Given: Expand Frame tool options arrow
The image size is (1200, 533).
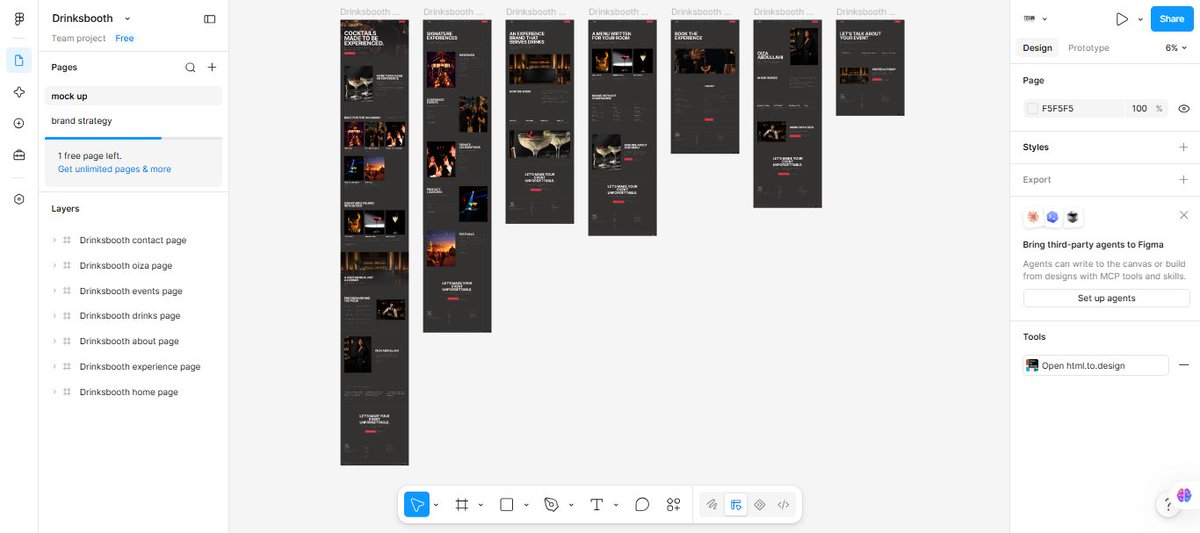Looking at the screenshot, I should tap(481, 505).
